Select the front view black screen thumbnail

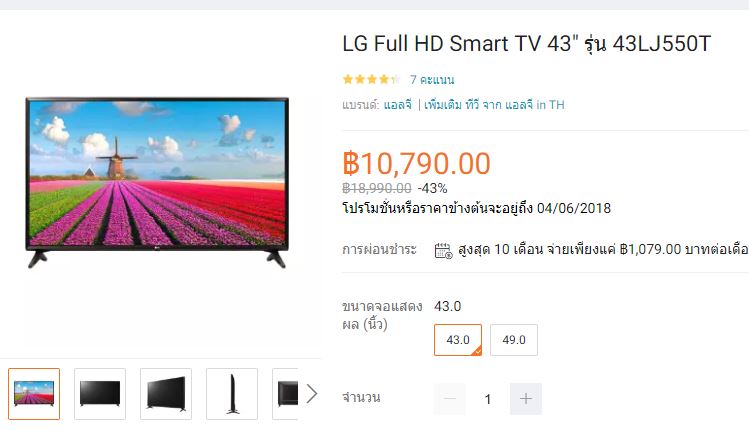pos(100,394)
